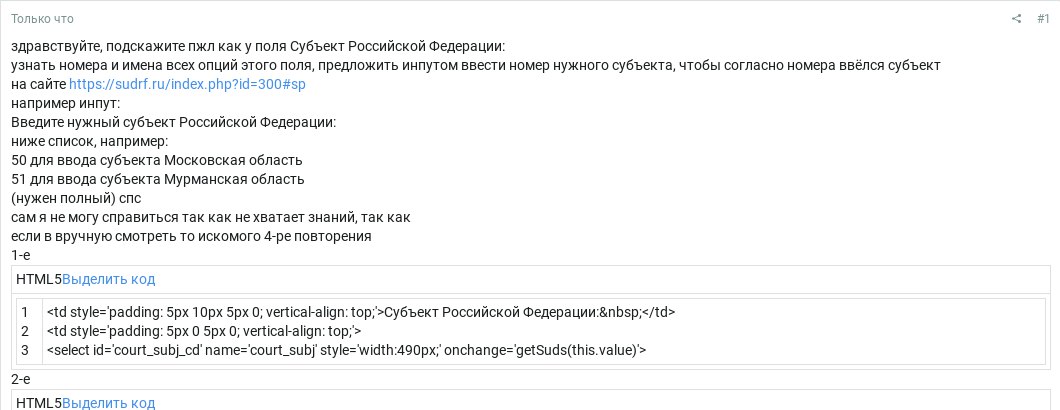
Task: Click code line 1 with the td label cell
Action: pos(361,312)
